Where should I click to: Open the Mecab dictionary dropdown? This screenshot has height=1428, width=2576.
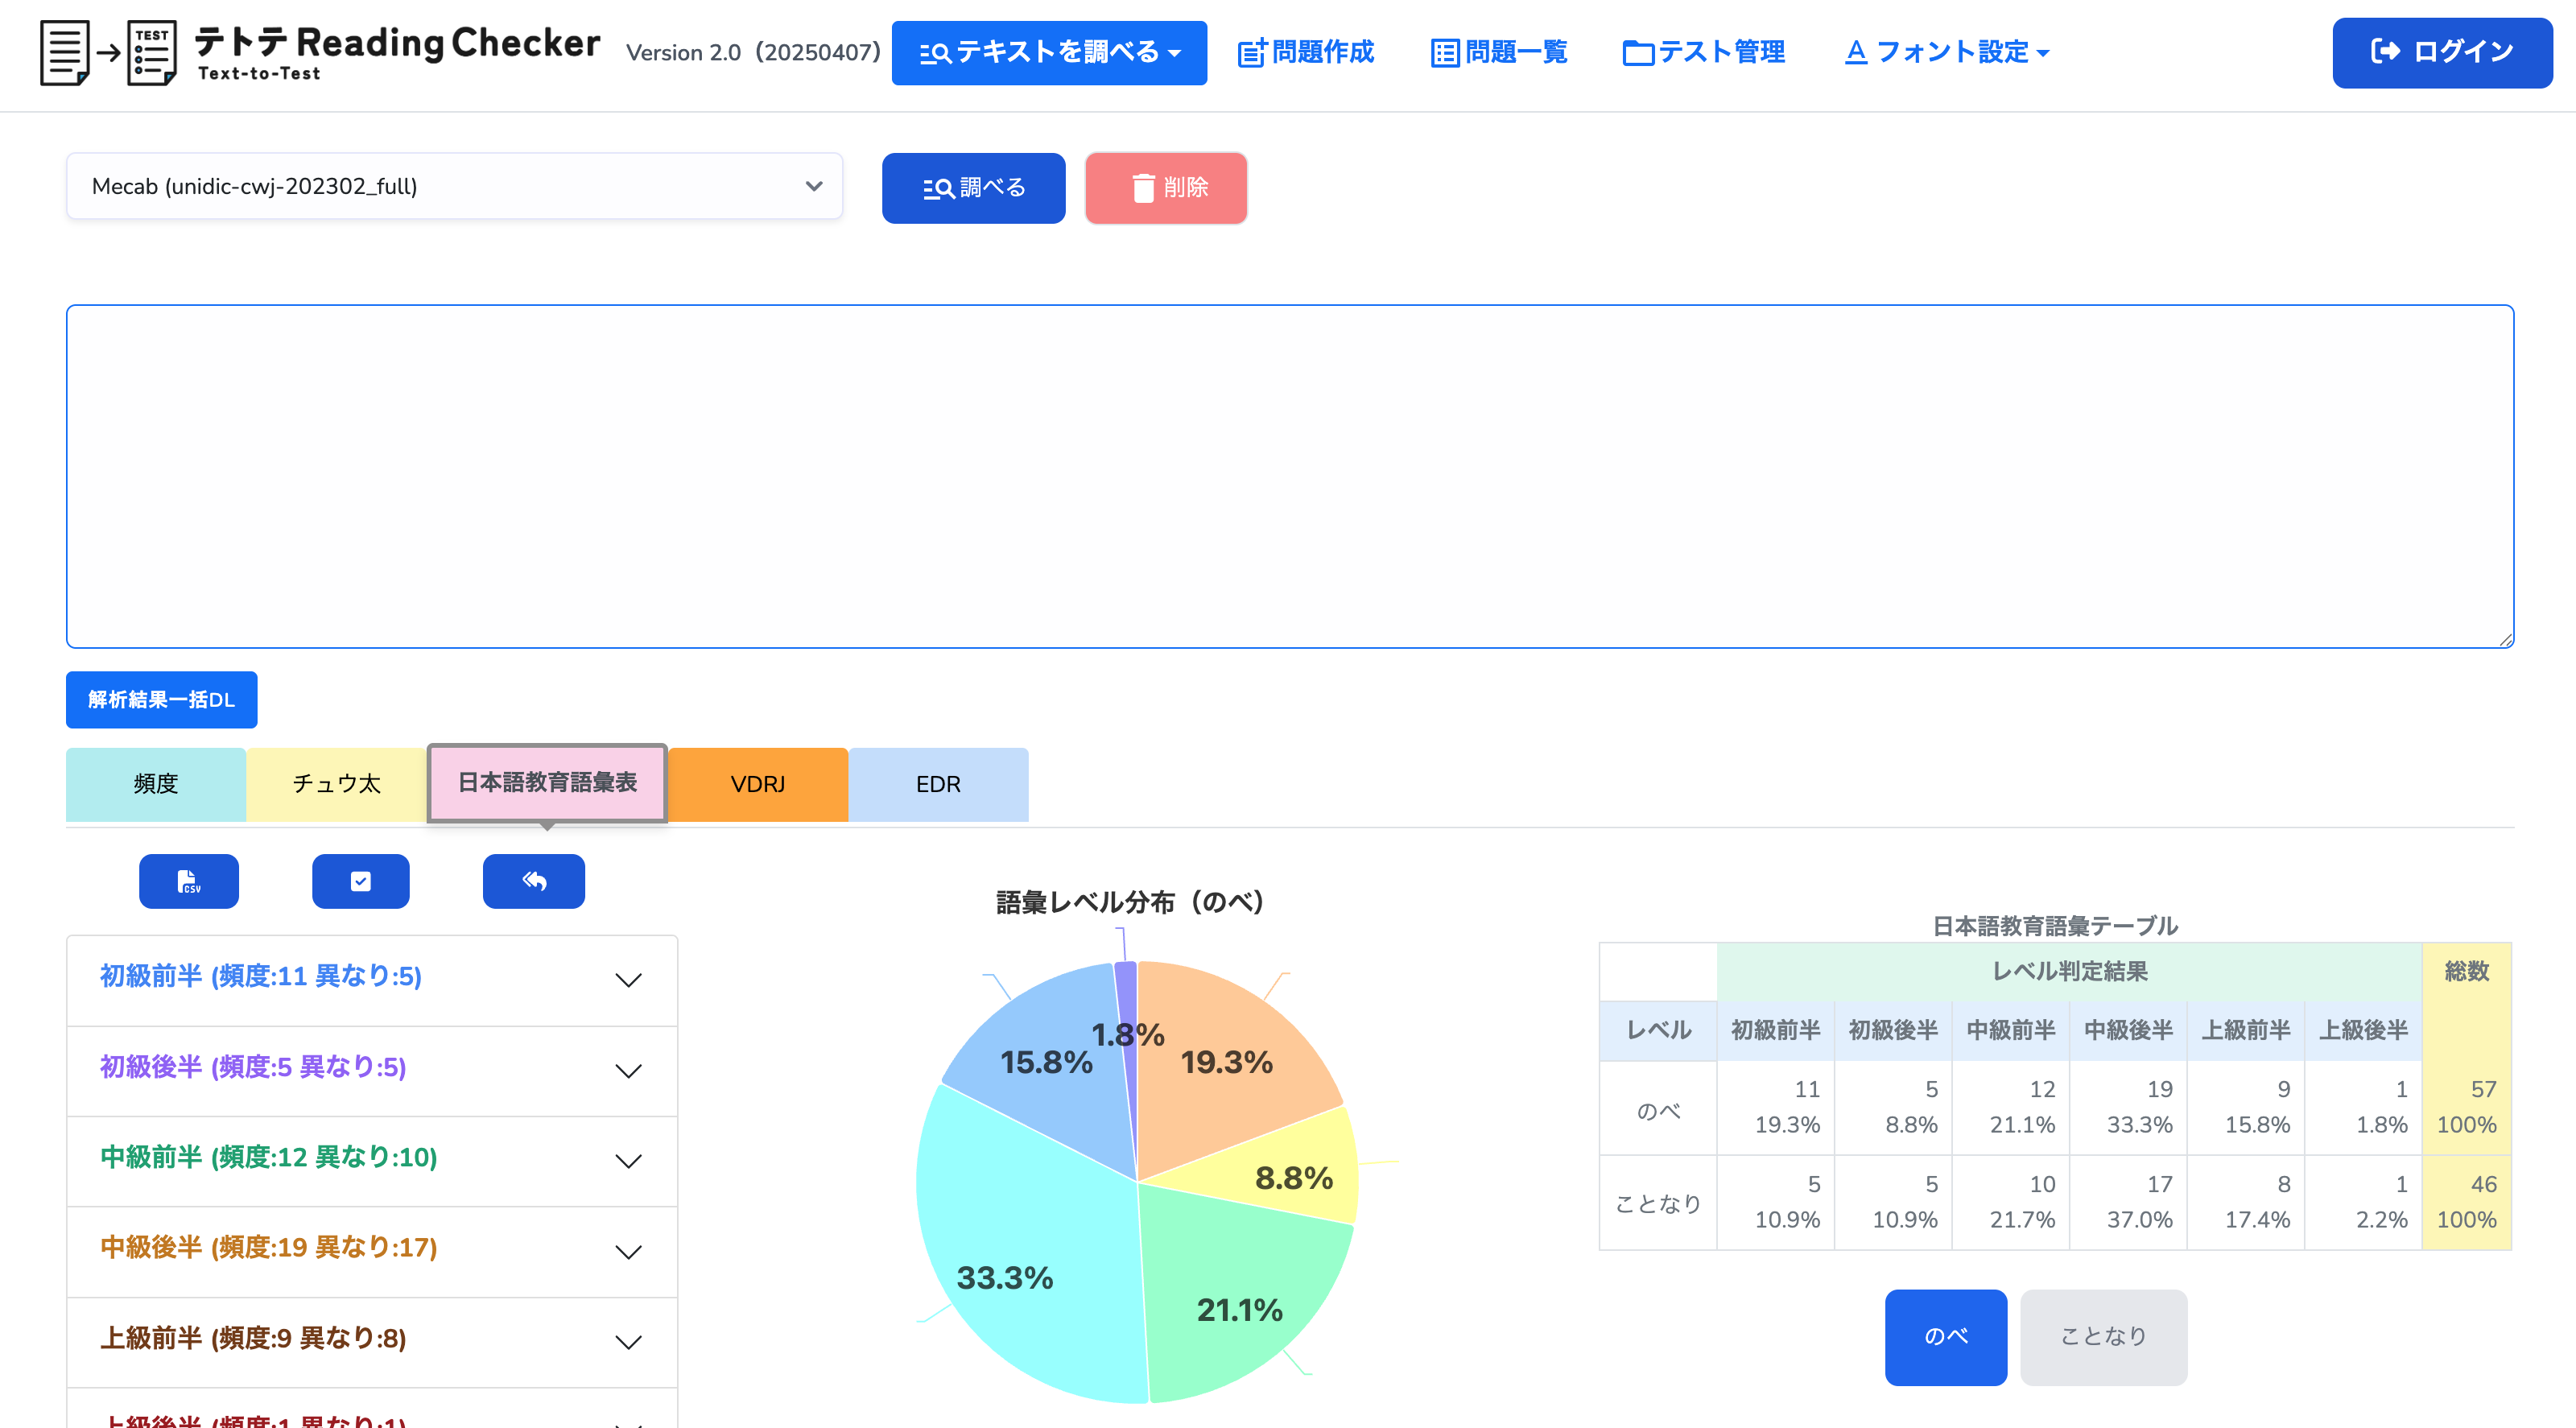455,186
